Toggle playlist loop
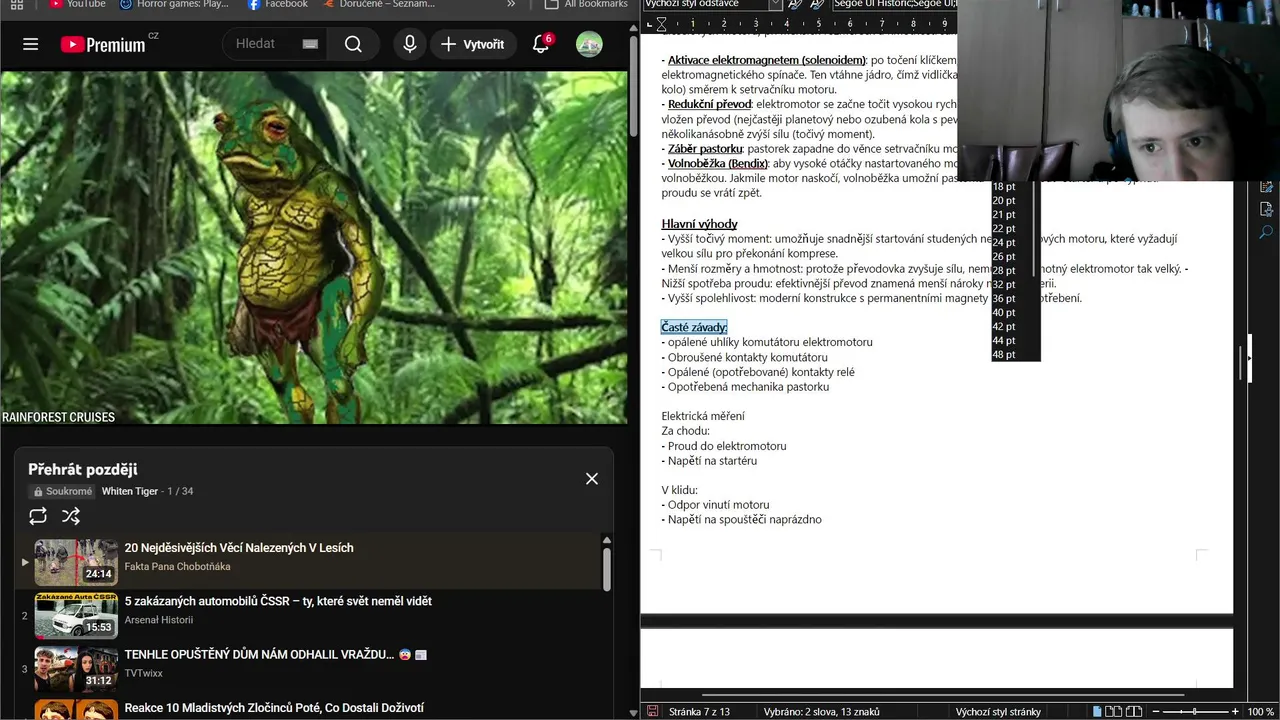The height and width of the screenshot is (720, 1280). coord(38,516)
